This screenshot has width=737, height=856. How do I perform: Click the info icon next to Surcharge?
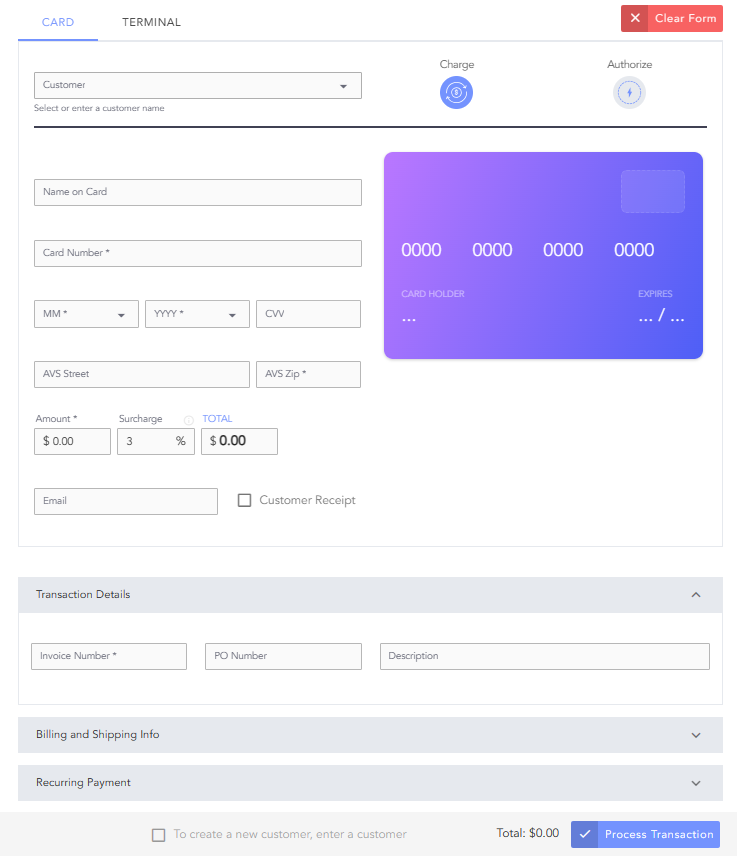point(188,419)
